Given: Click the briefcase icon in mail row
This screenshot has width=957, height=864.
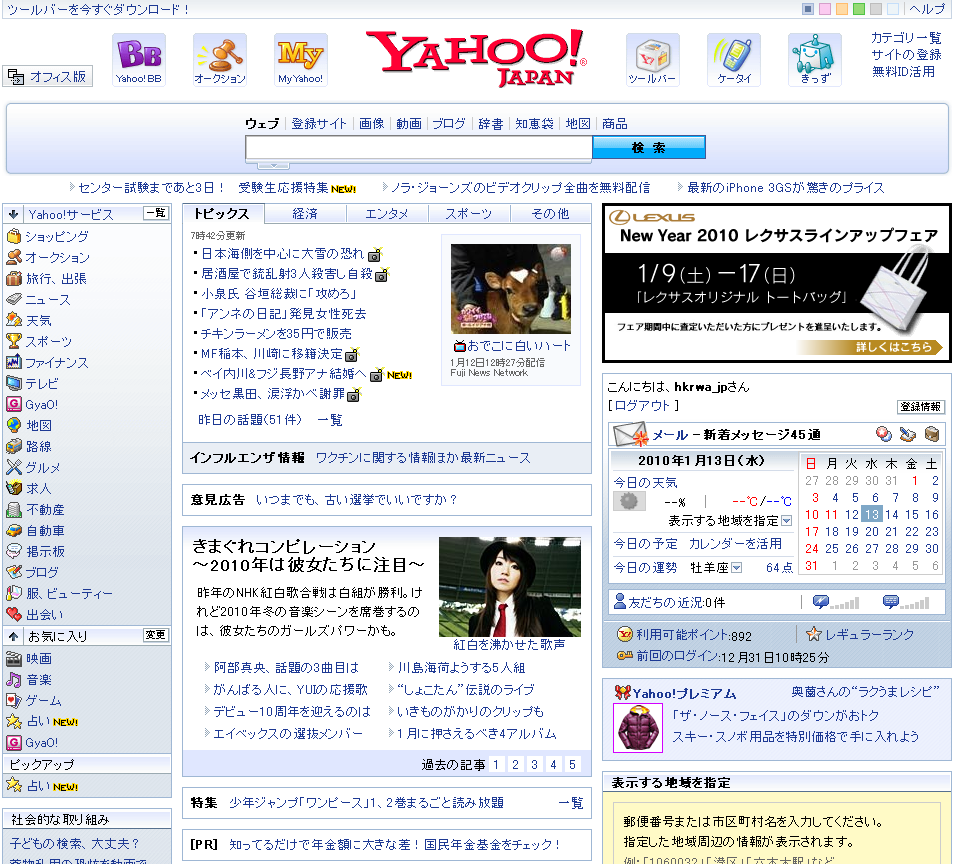Looking at the screenshot, I should [932, 434].
